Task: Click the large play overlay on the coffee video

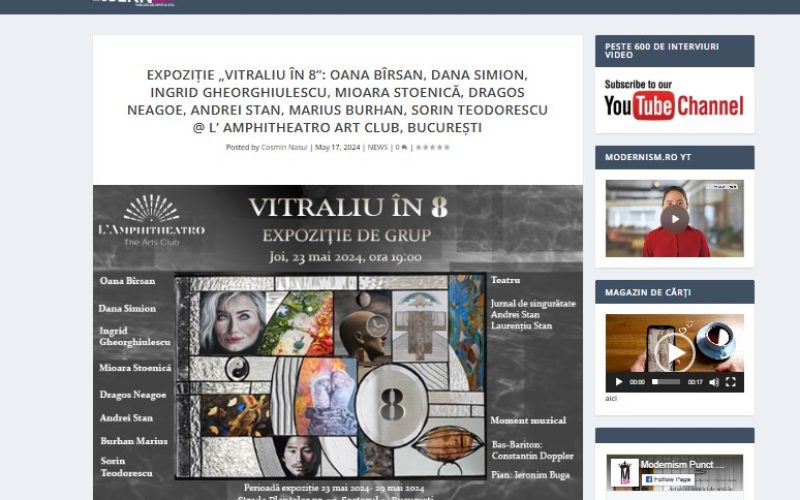Action: 674,353
